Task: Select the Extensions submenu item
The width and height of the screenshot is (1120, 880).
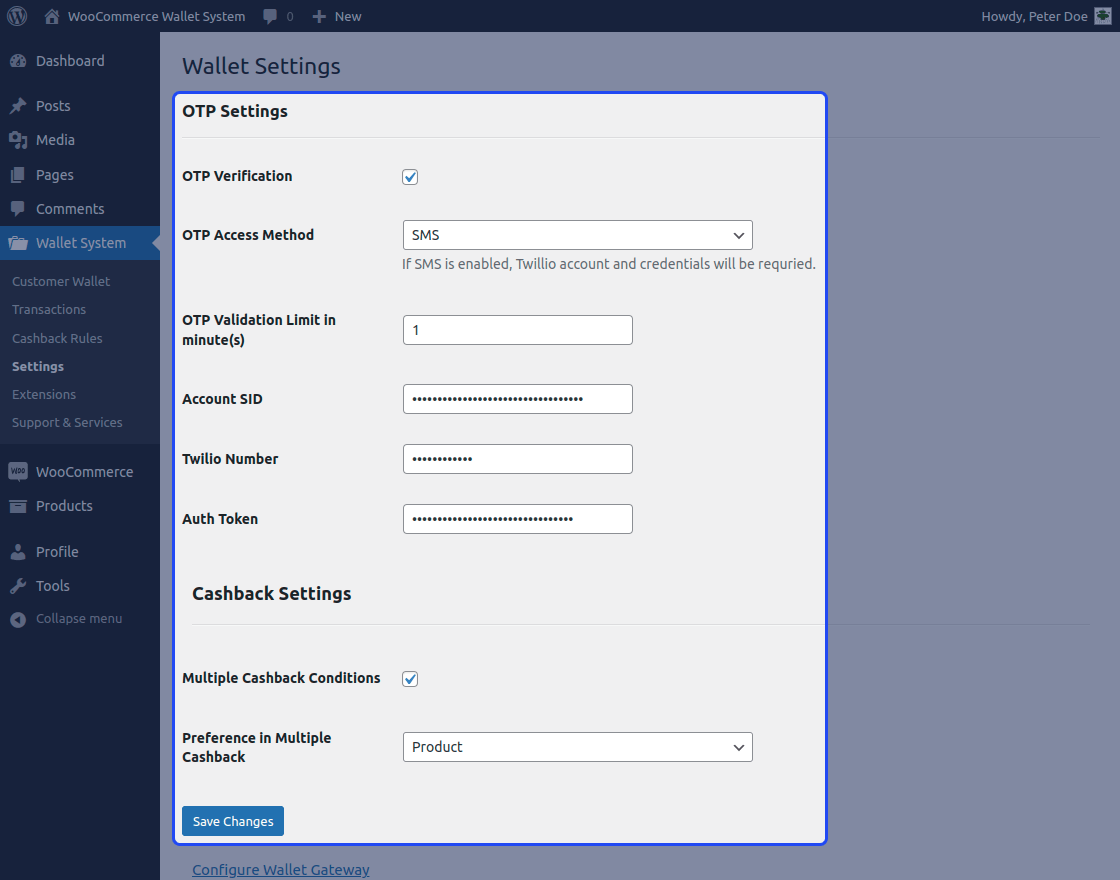Action: click(44, 394)
